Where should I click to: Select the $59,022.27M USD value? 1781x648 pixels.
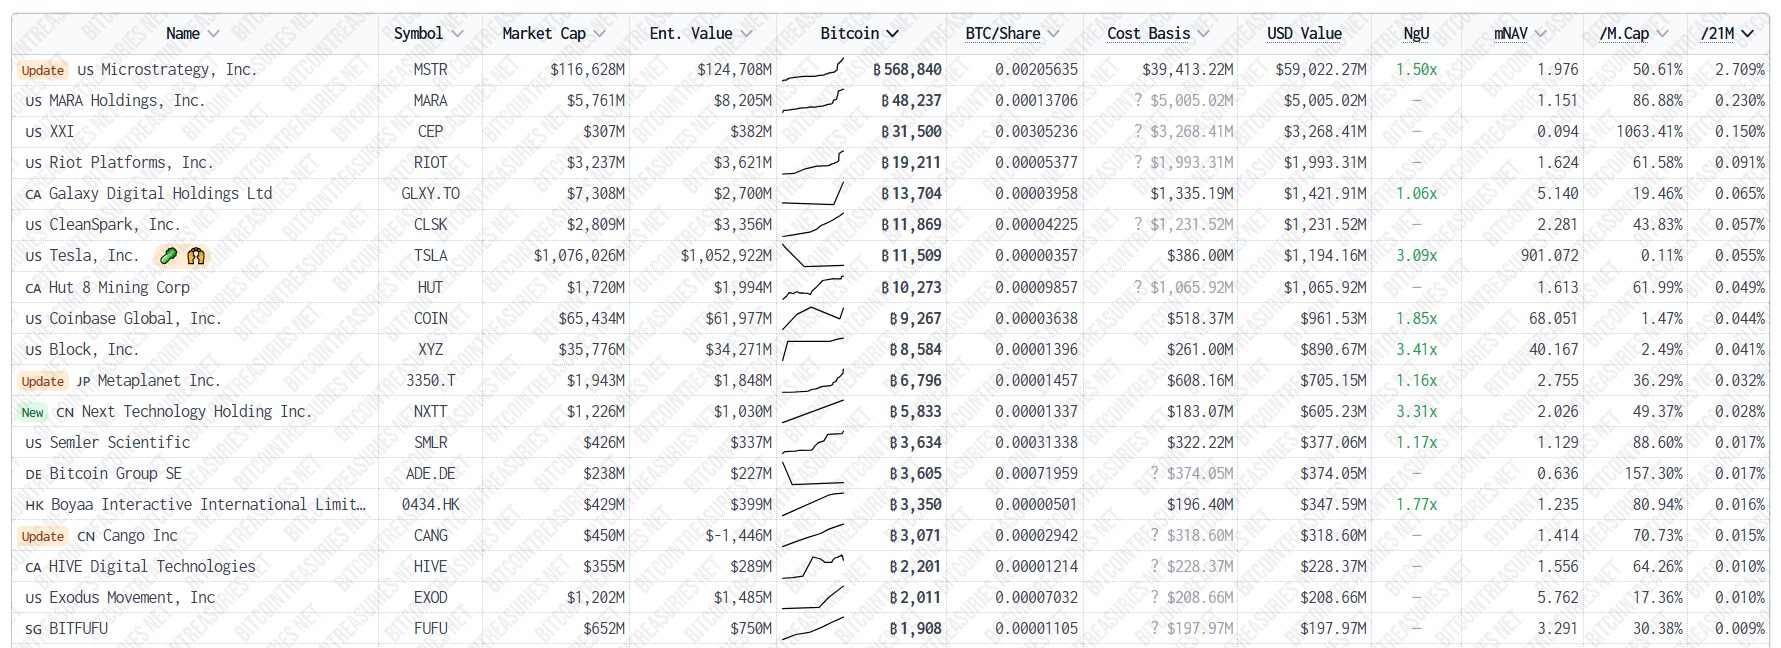pyautogui.click(x=1321, y=69)
